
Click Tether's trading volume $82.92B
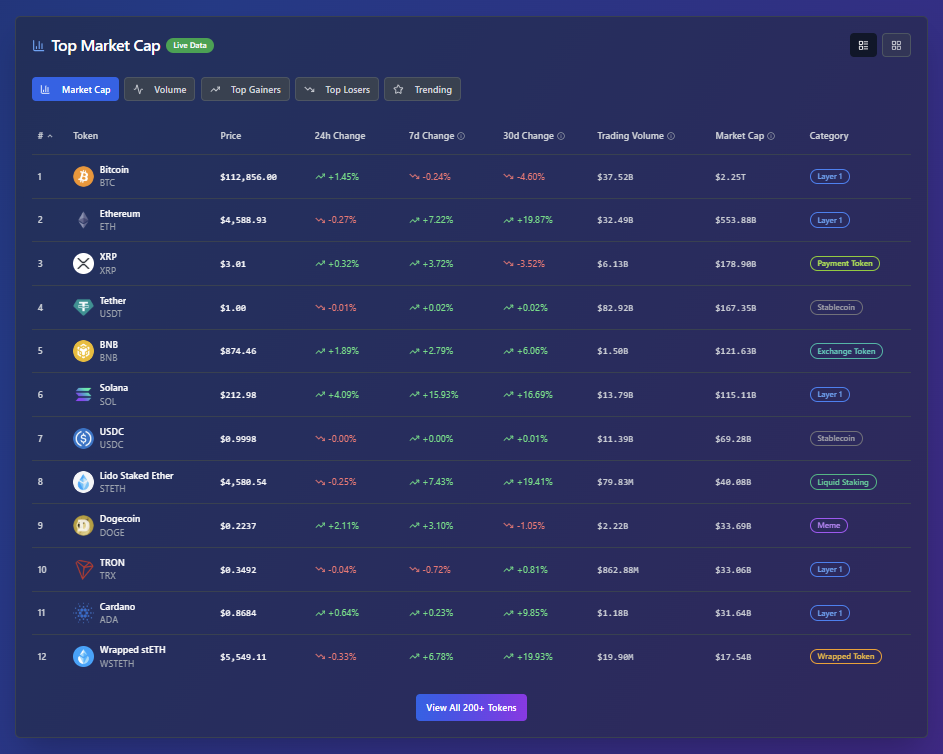pyautogui.click(x=615, y=308)
